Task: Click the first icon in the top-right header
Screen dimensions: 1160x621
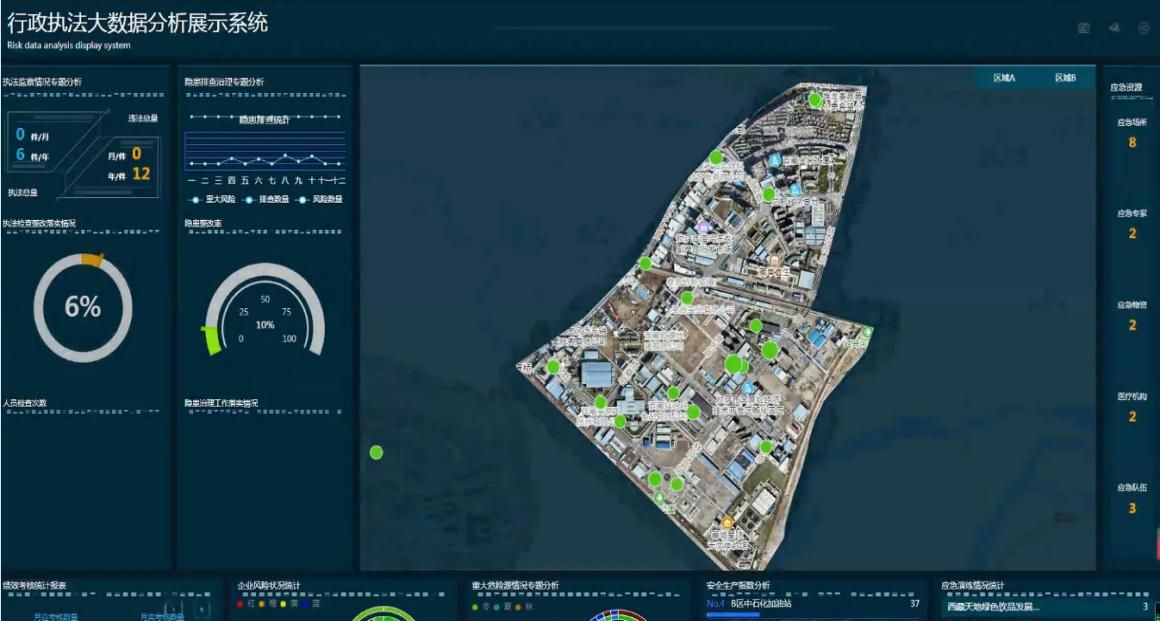Action: pyautogui.click(x=1083, y=28)
